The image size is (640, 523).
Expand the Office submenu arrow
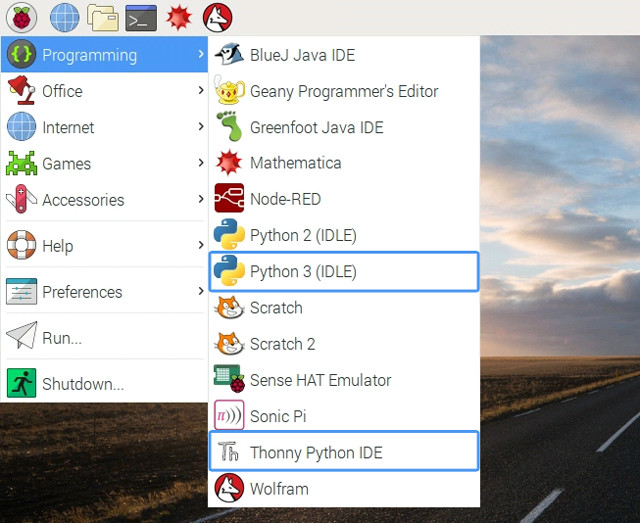(x=200, y=90)
